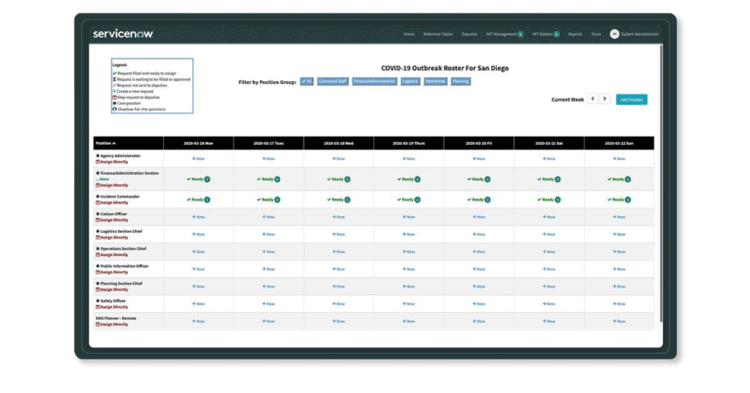Toggle the Planning filter

click(461, 81)
